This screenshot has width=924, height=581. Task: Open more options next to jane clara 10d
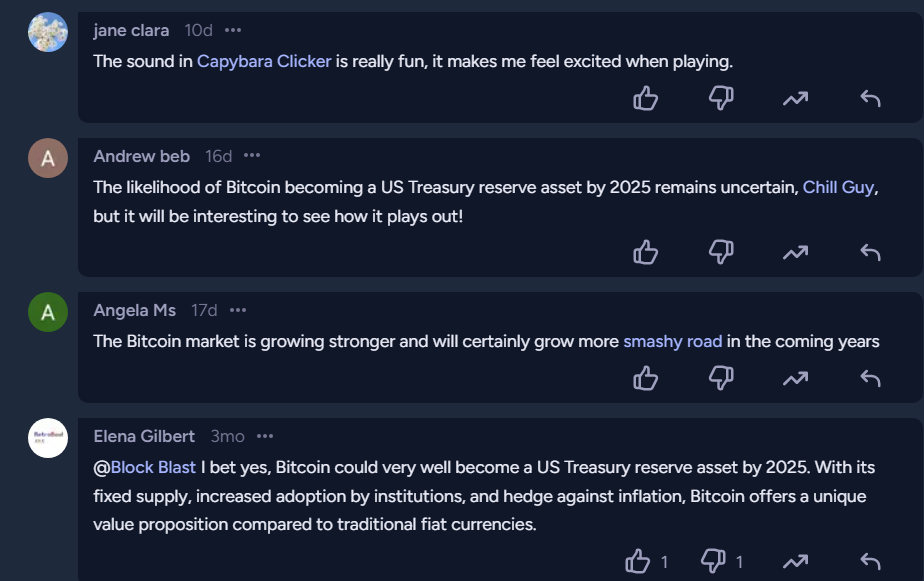pos(233,30)
